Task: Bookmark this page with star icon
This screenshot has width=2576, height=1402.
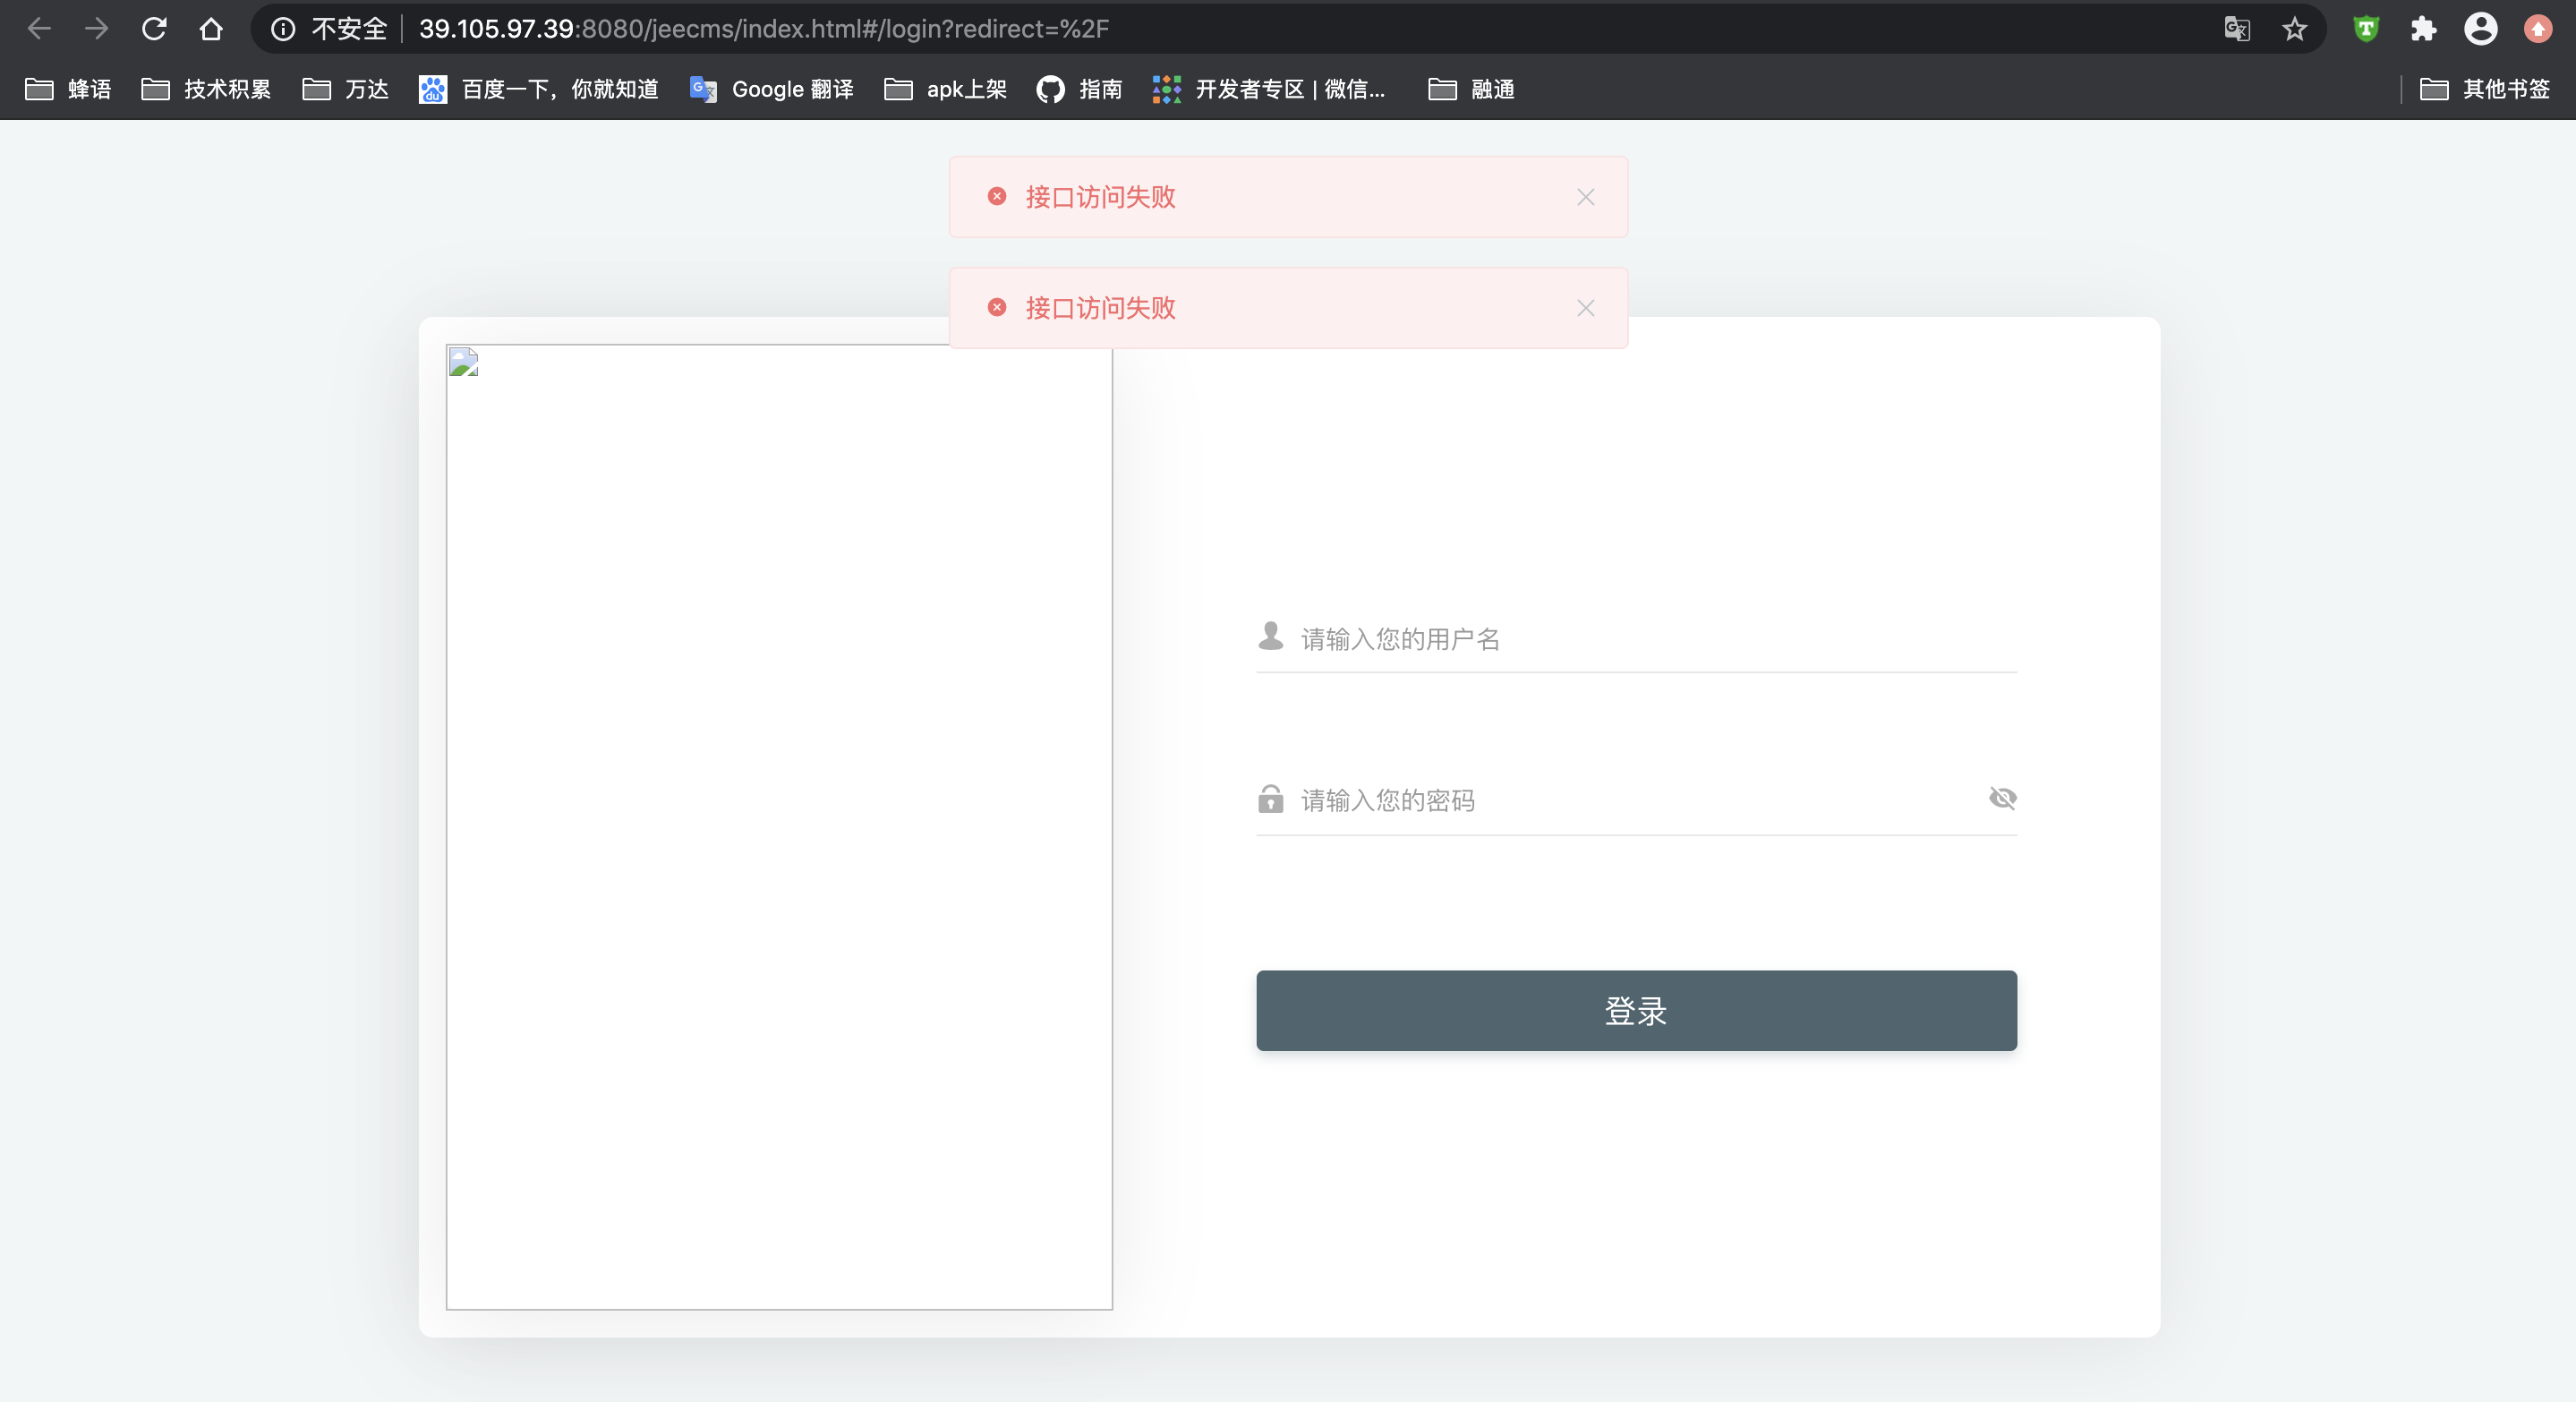Action: pyautogui.click(x=2294, y=29)
